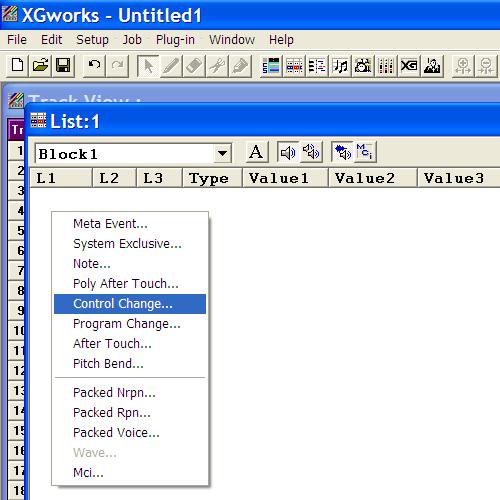Screen dimensions: 500x500
Task: Click the conductor figure toolbar icon
Action: 432,65
